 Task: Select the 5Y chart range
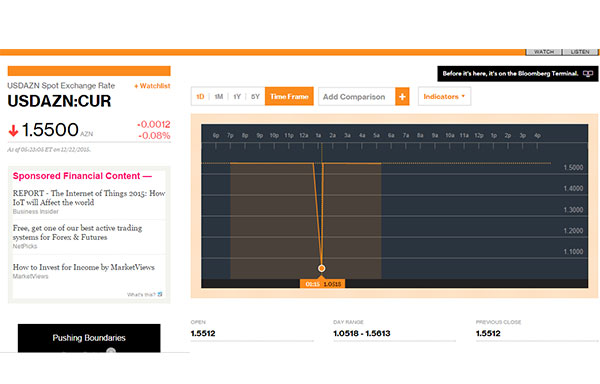pos(255,97)
